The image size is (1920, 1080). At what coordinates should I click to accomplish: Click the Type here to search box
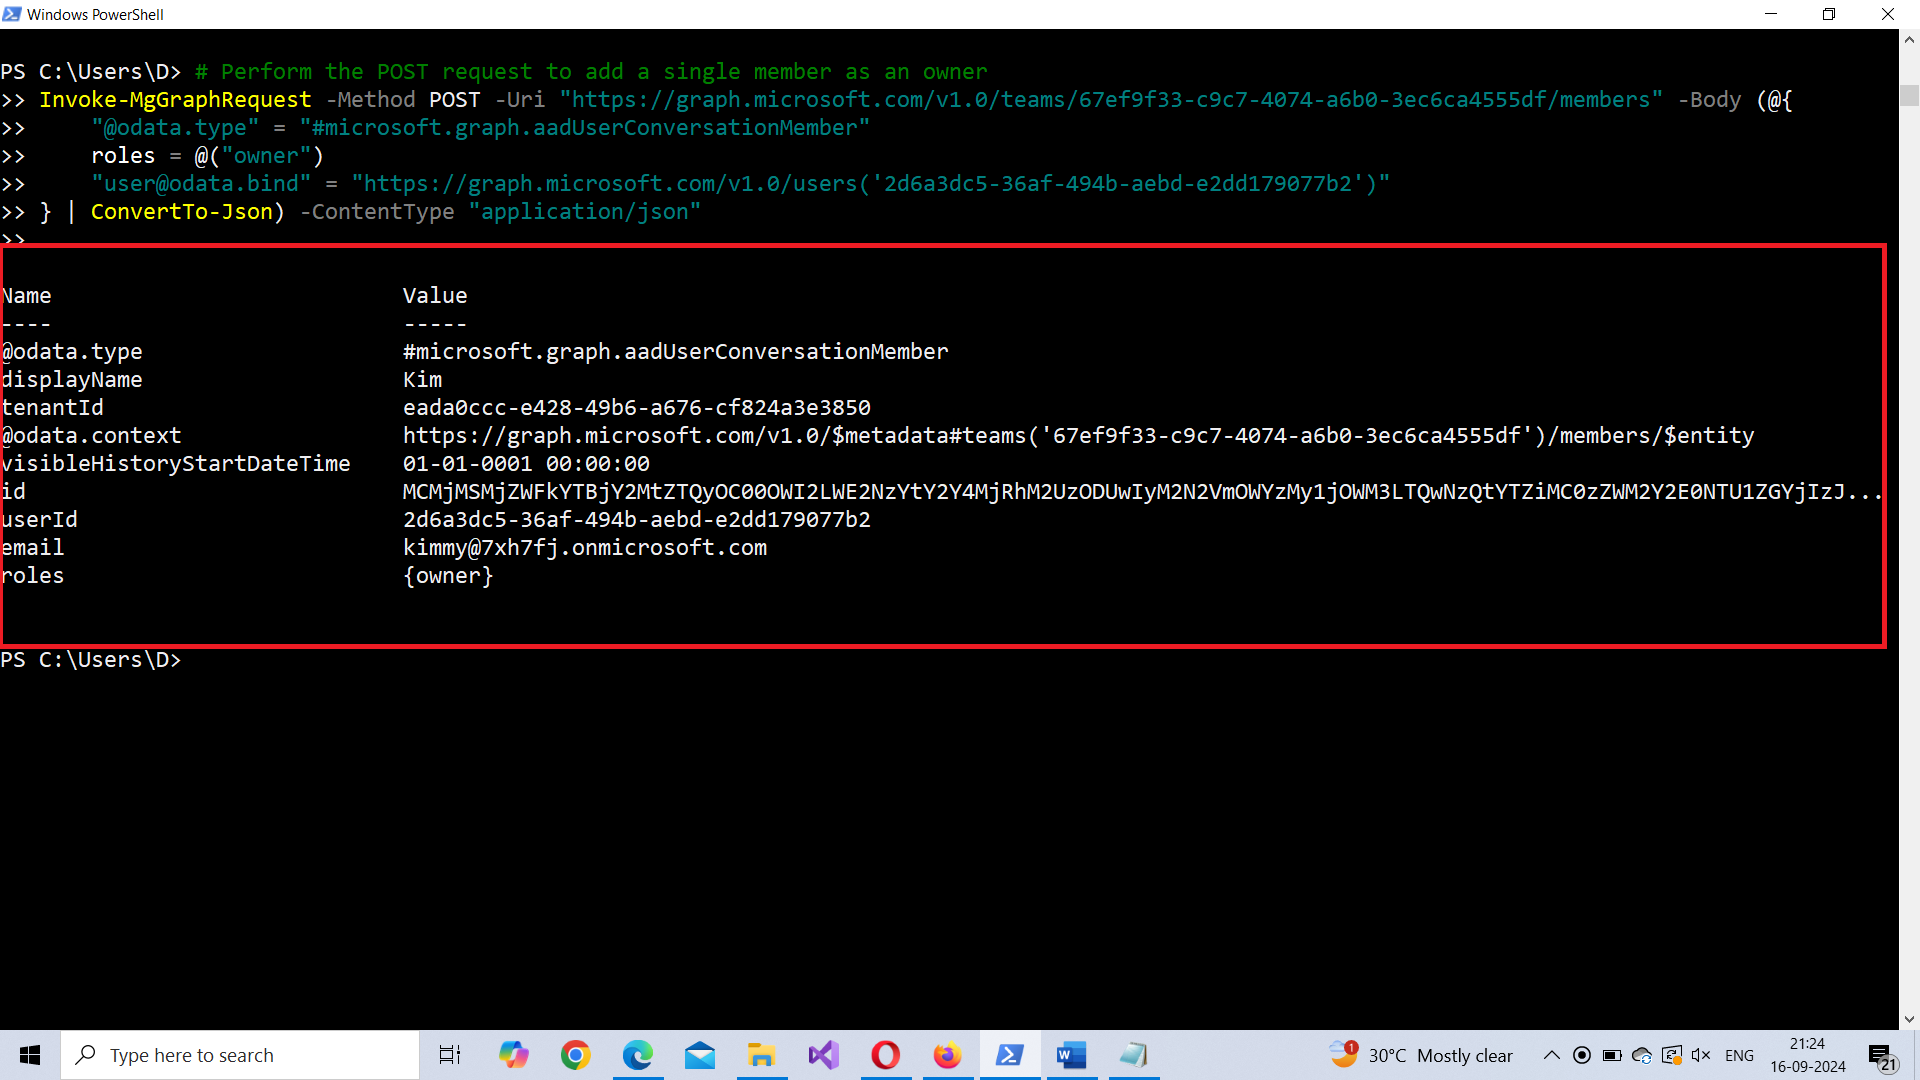pyautogui.click(x=240, y=1055)
